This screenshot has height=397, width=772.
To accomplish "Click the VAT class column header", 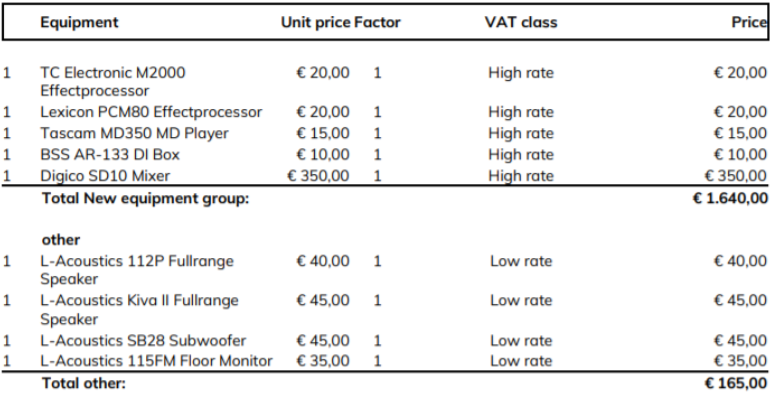I will 521,22.
